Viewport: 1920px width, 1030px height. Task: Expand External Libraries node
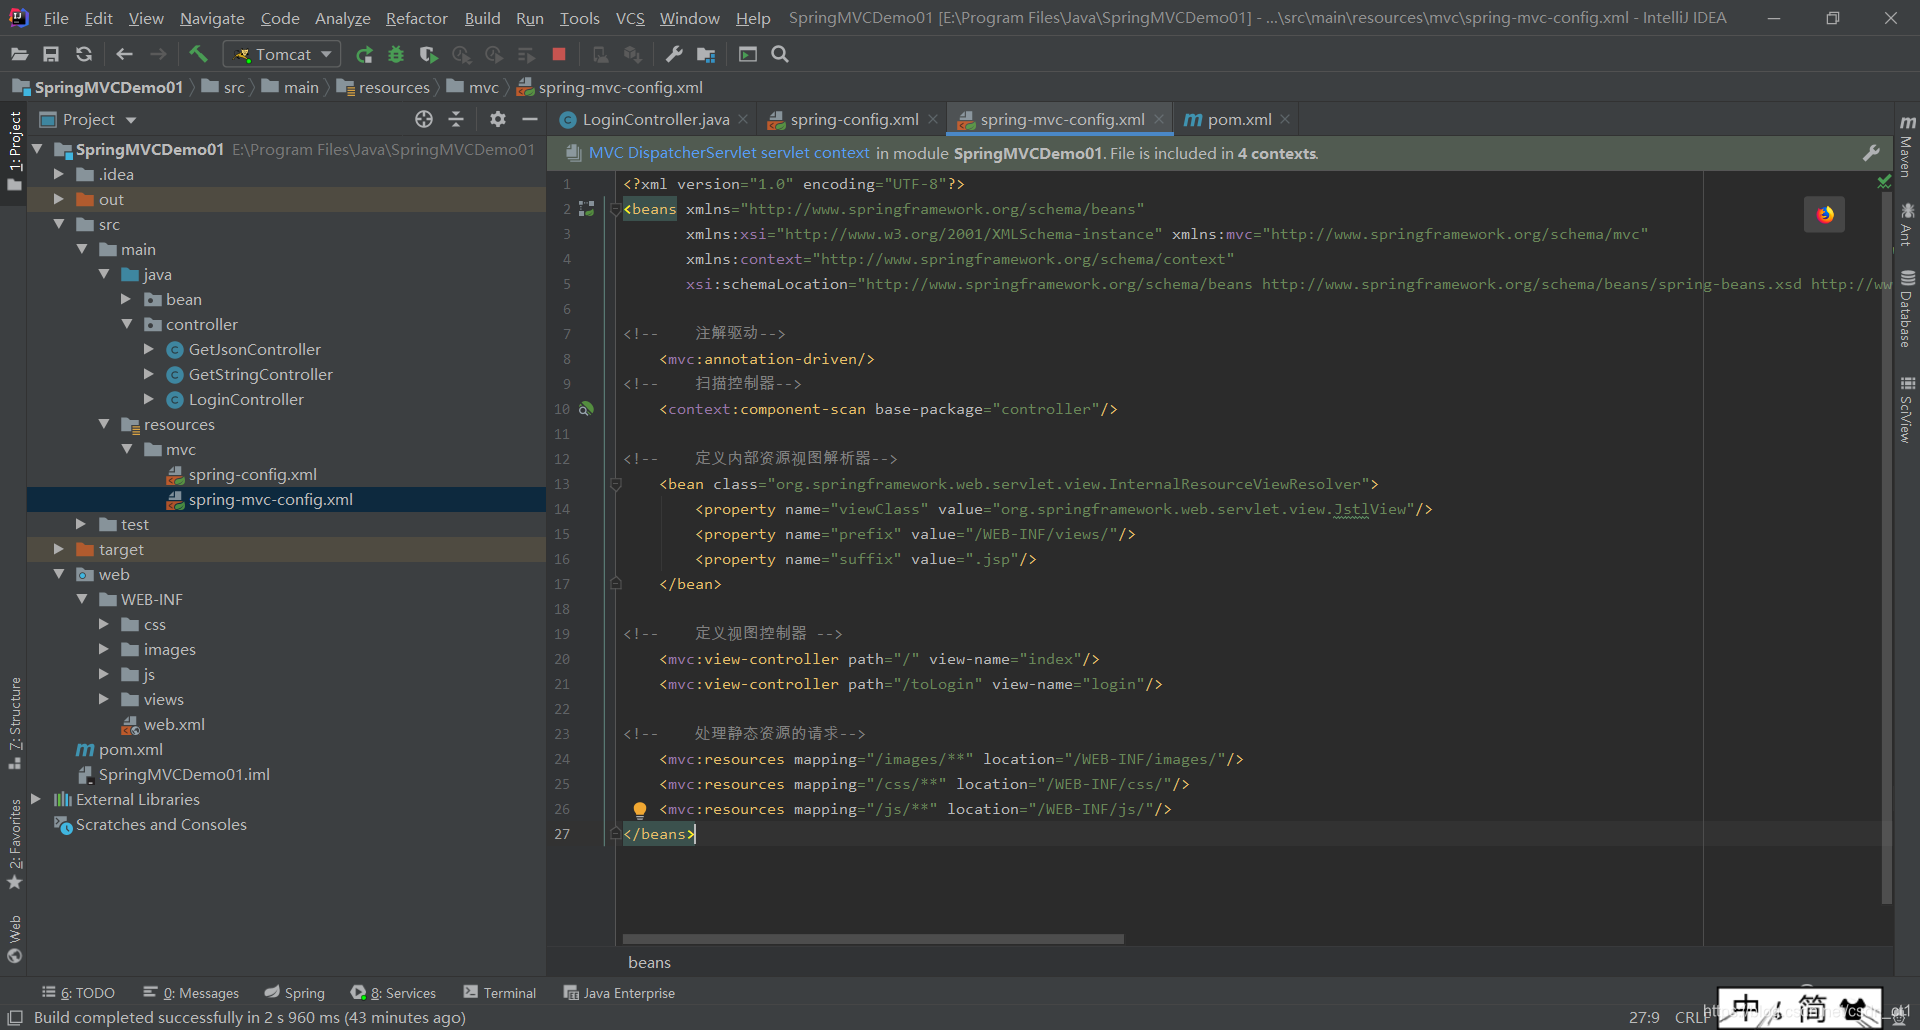coord(37,799)
